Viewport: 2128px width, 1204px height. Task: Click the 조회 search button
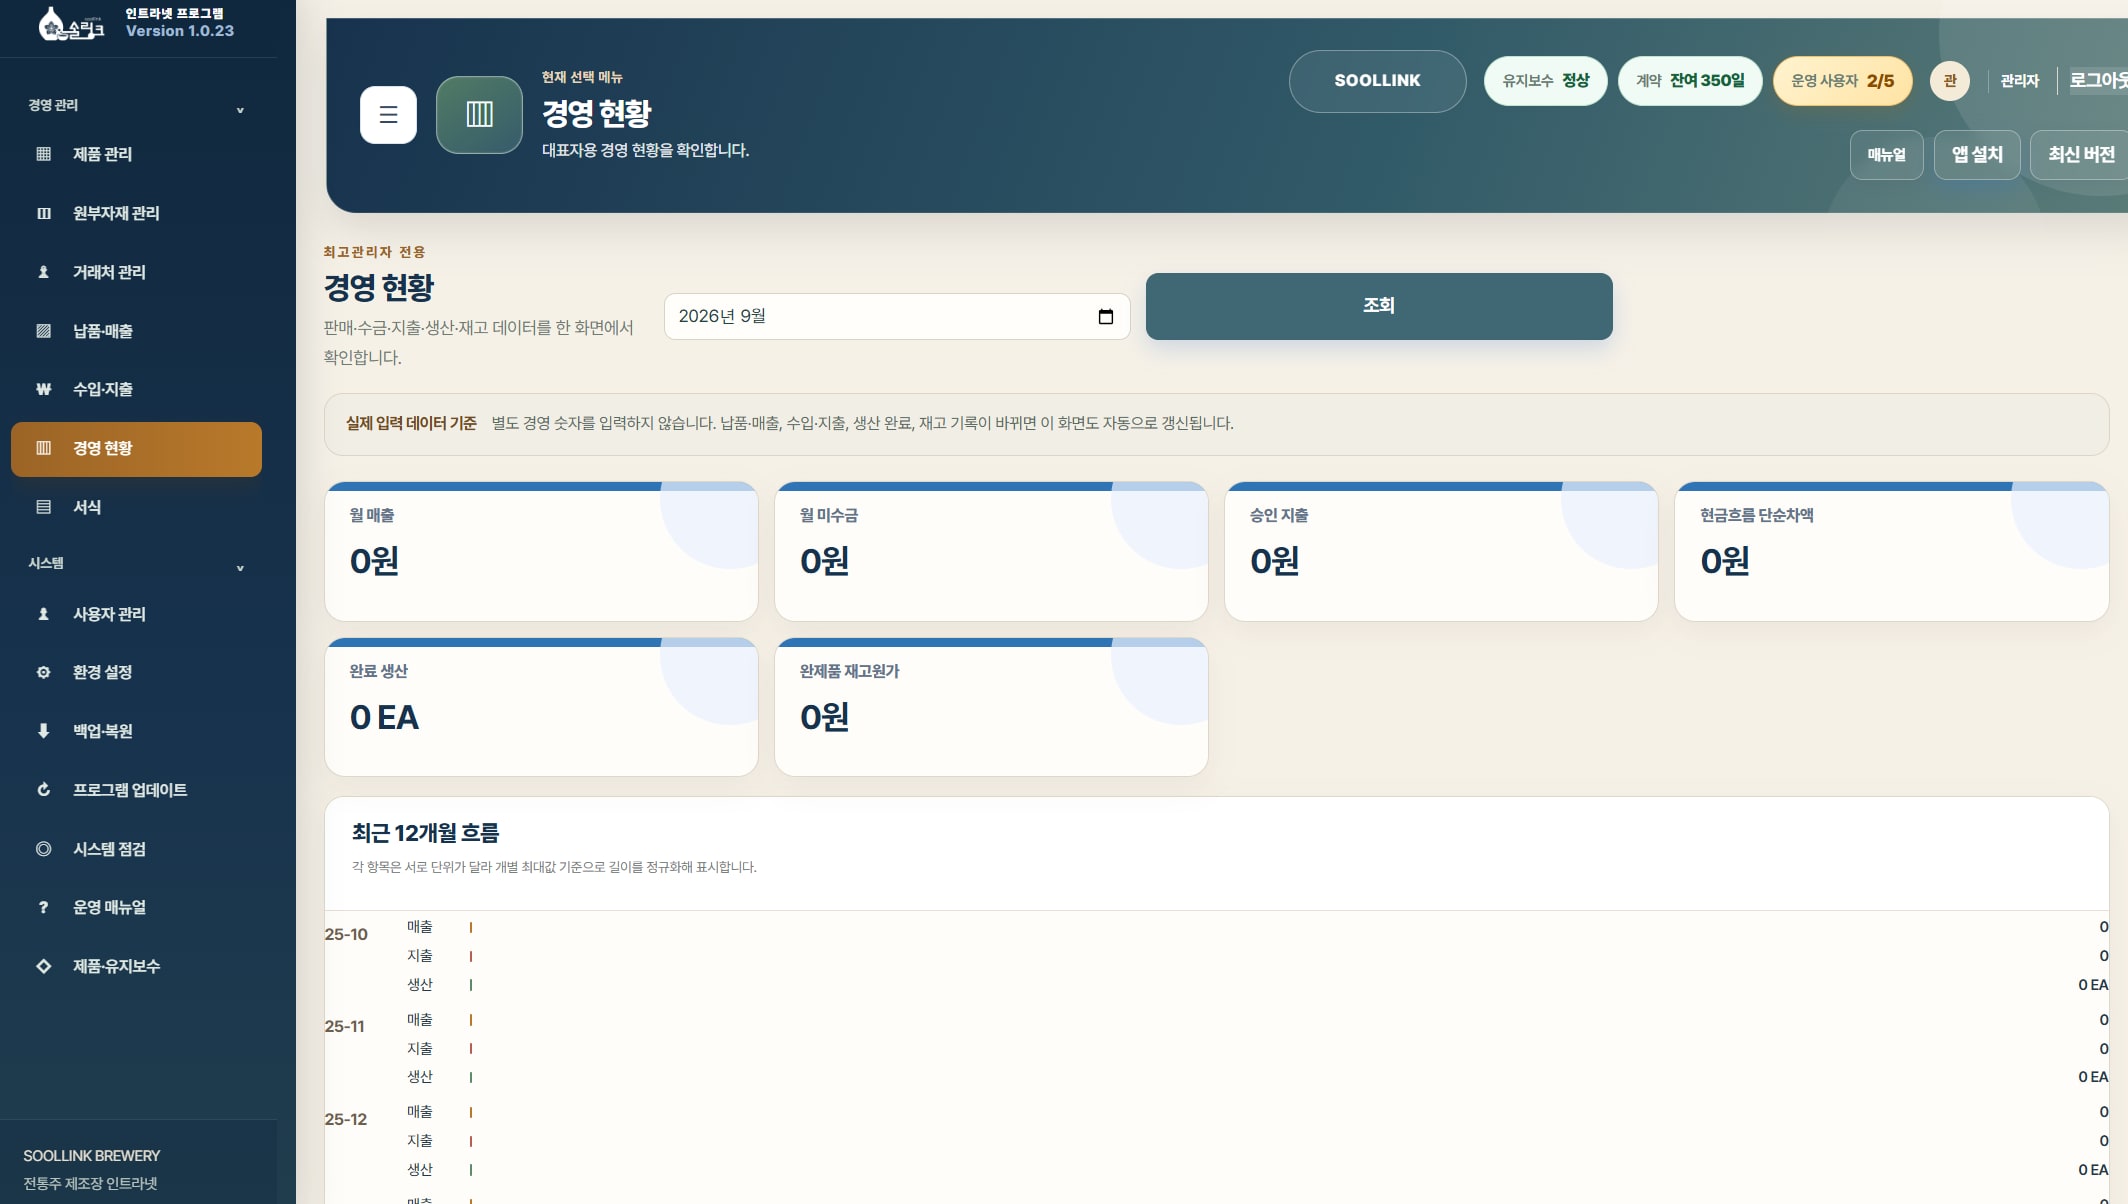tap(1379, 306)
